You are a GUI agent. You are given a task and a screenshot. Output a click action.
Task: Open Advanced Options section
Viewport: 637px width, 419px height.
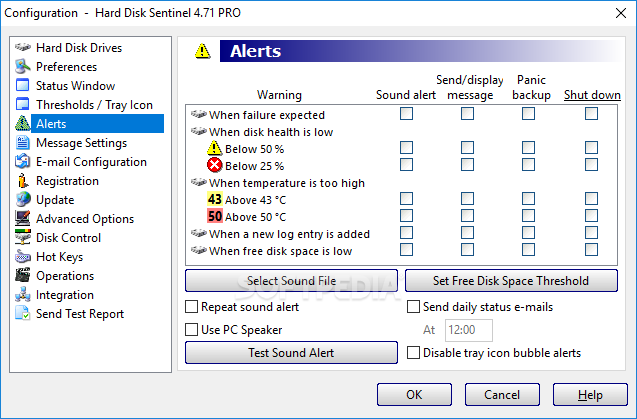pyautogui.click(x=85, y=219)
